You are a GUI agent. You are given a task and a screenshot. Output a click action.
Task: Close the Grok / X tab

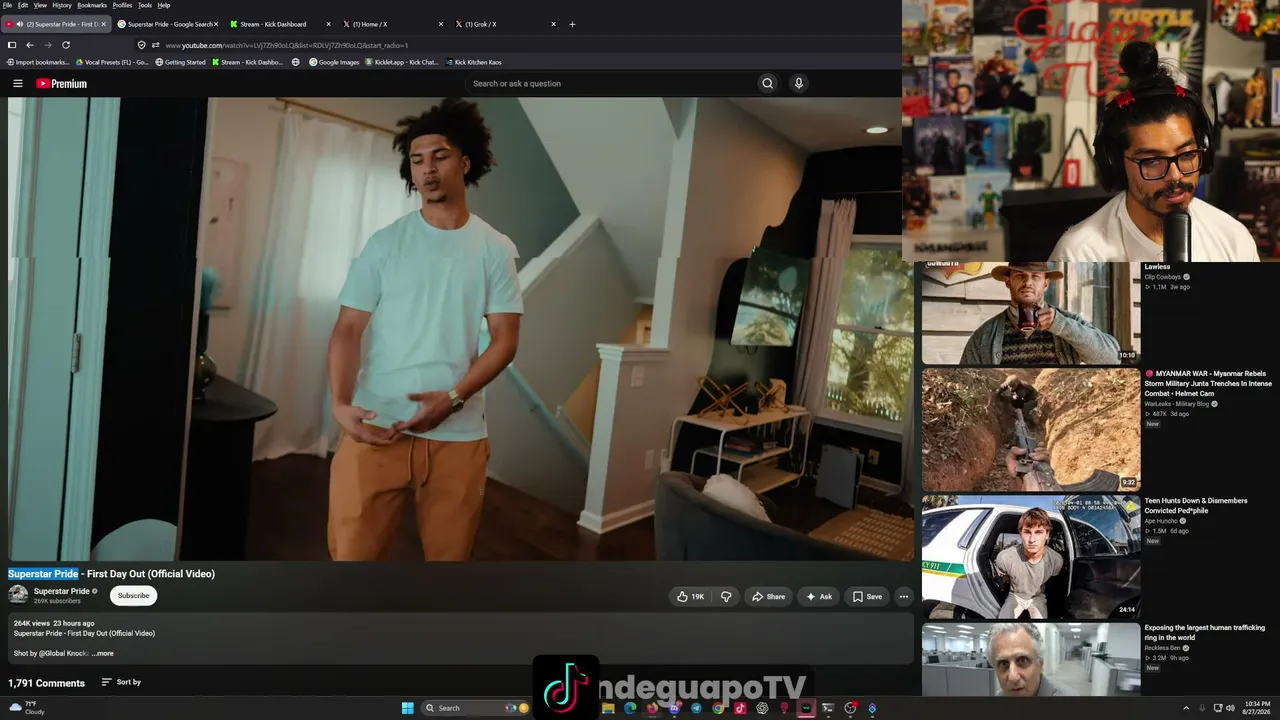[553, 24]
